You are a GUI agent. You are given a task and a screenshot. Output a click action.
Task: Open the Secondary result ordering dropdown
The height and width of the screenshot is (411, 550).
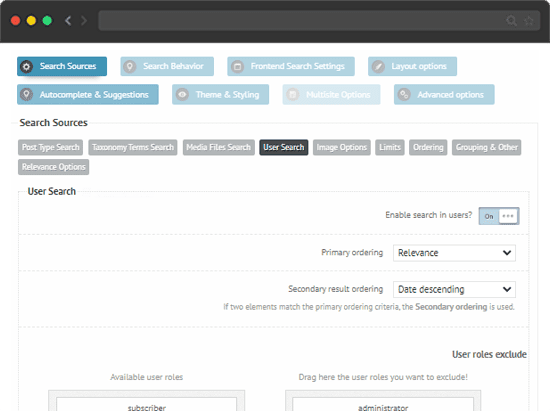[454, 289]
